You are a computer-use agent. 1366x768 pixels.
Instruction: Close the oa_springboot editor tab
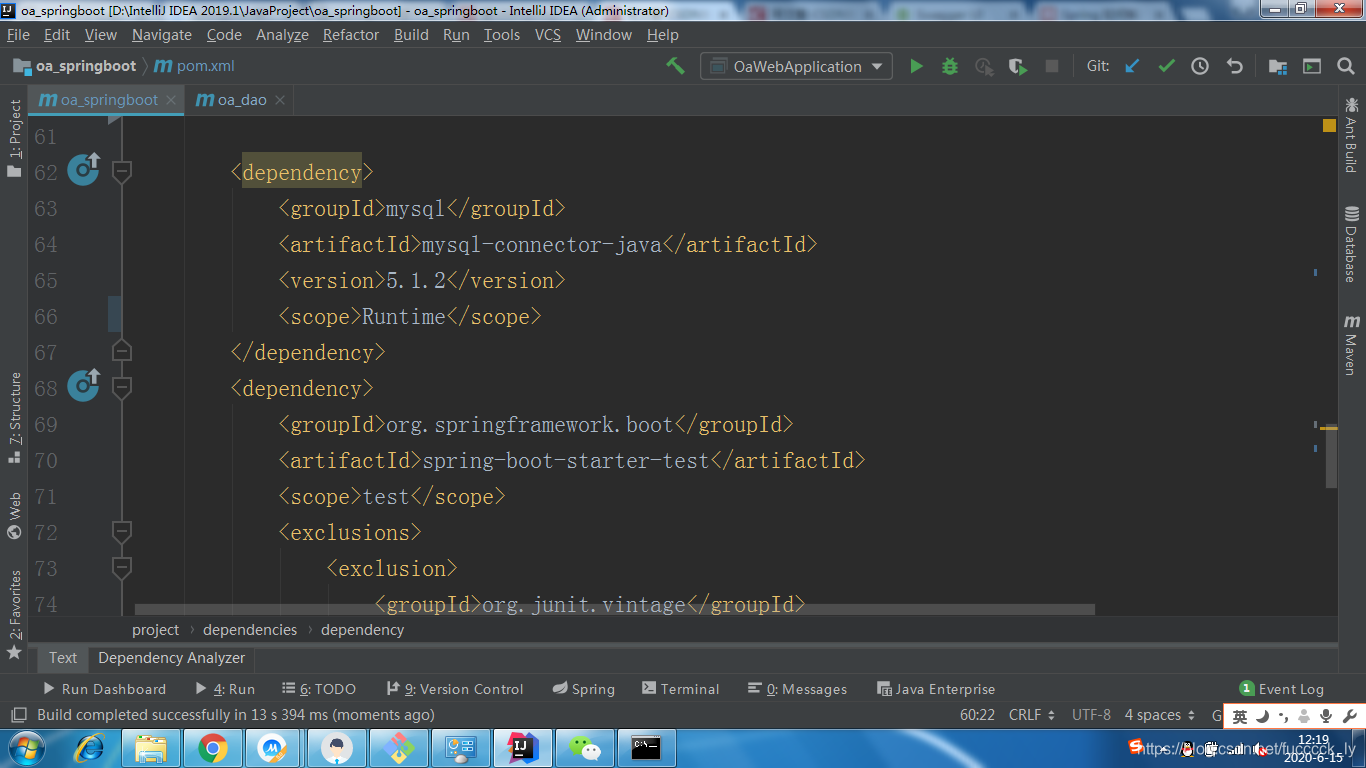click(x=171, y=100)
